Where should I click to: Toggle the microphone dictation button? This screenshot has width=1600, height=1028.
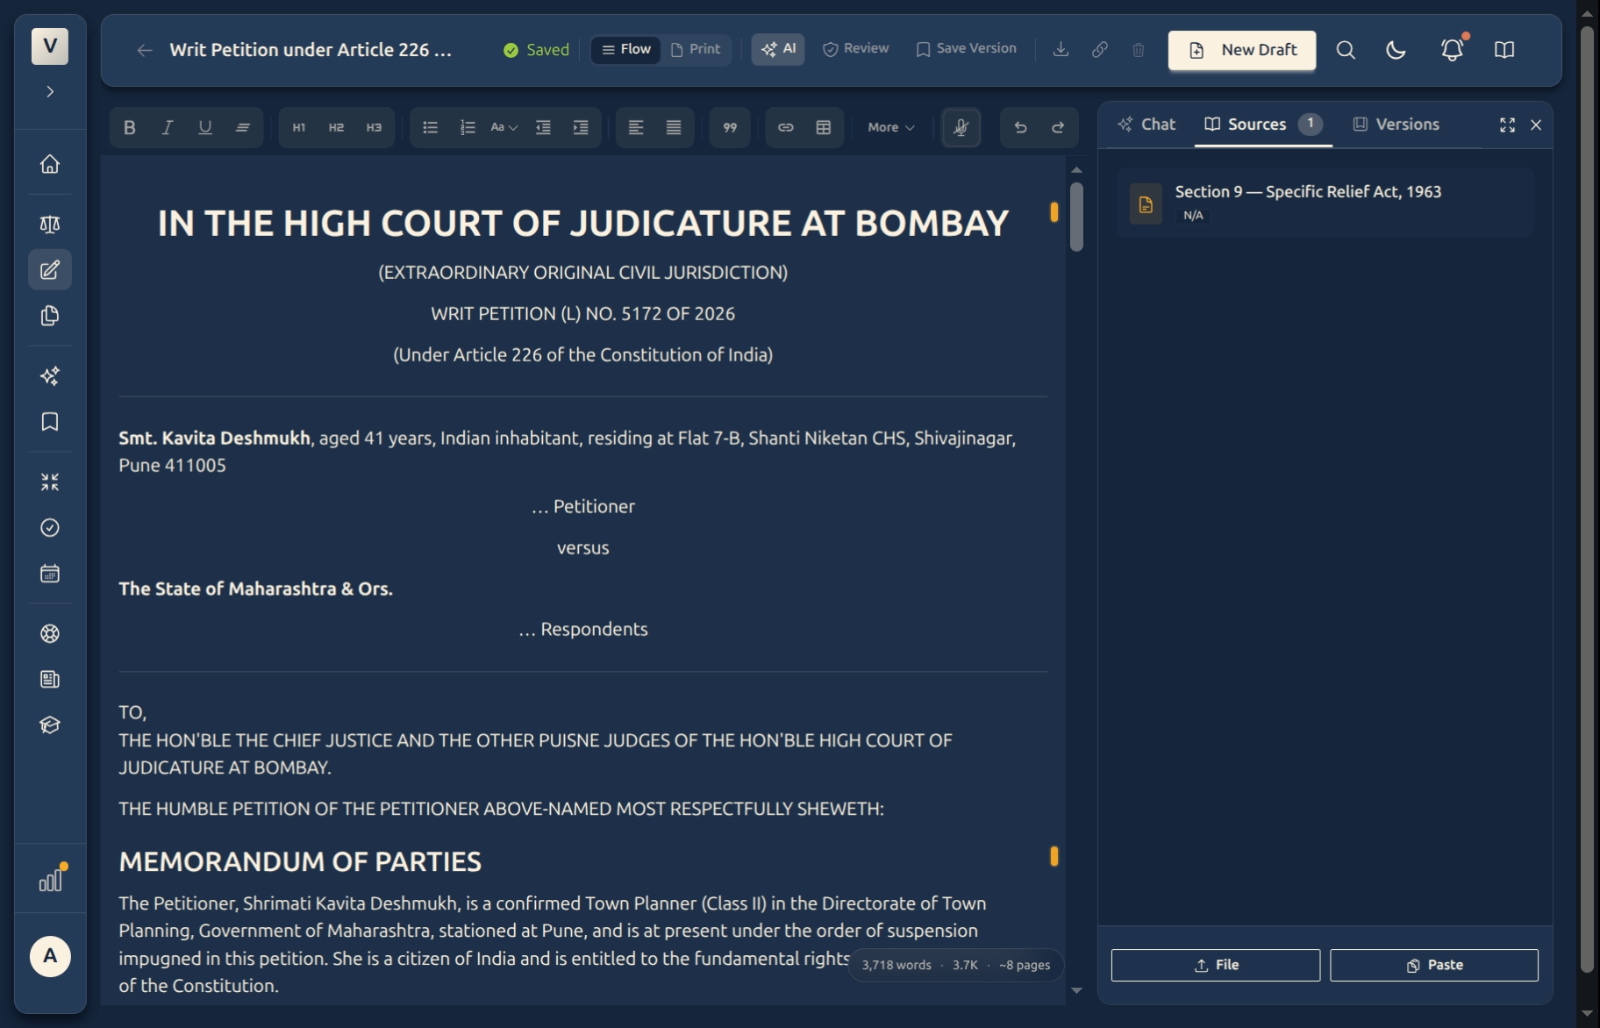(x=961, y=127)
